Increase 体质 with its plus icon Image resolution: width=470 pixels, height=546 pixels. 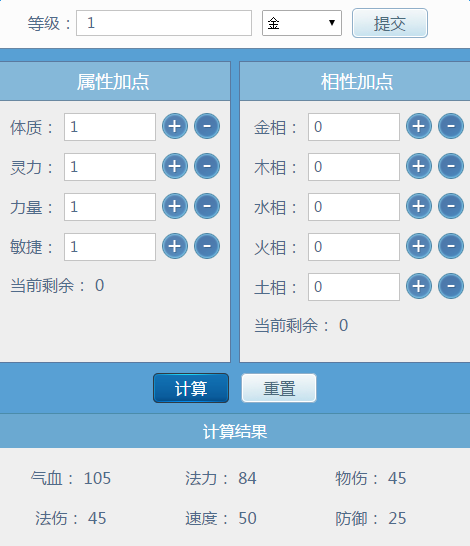(175, 126)
